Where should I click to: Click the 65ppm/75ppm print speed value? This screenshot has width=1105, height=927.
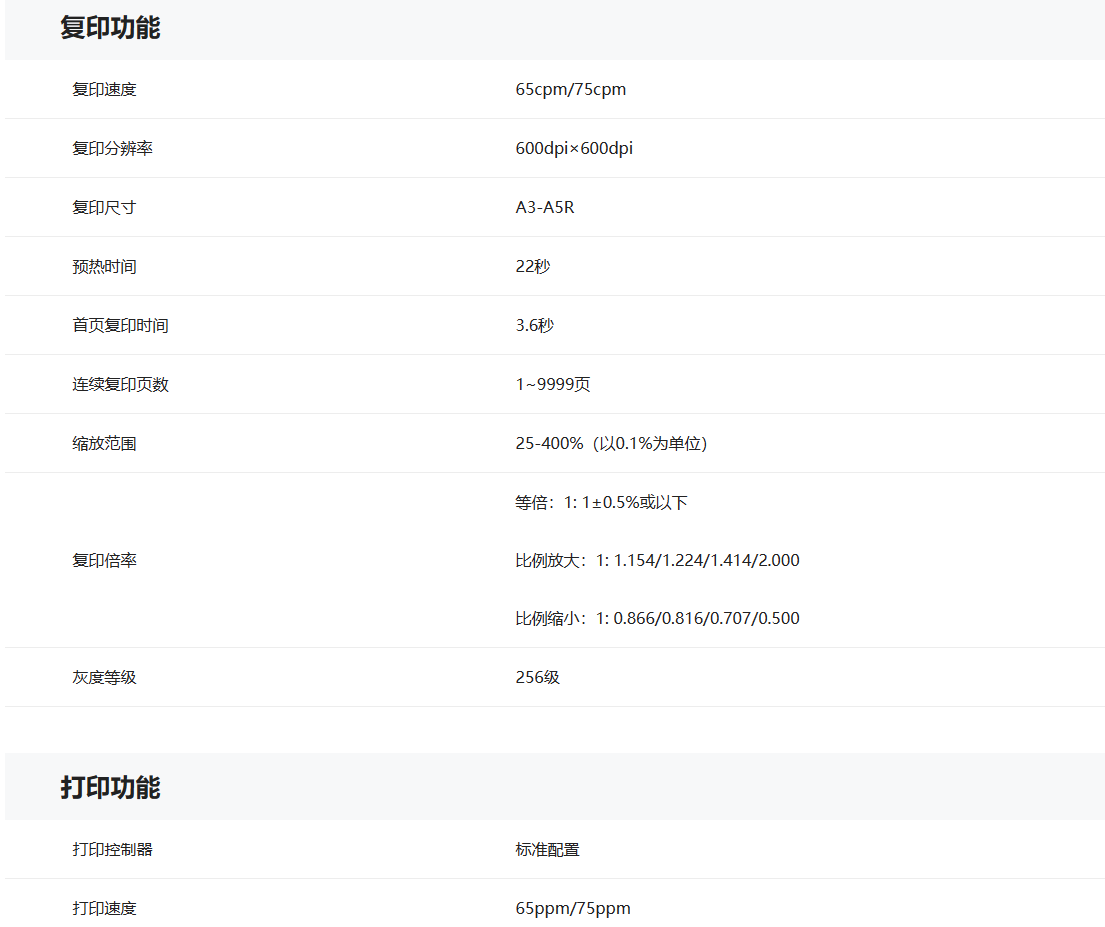tap(573, 908)
